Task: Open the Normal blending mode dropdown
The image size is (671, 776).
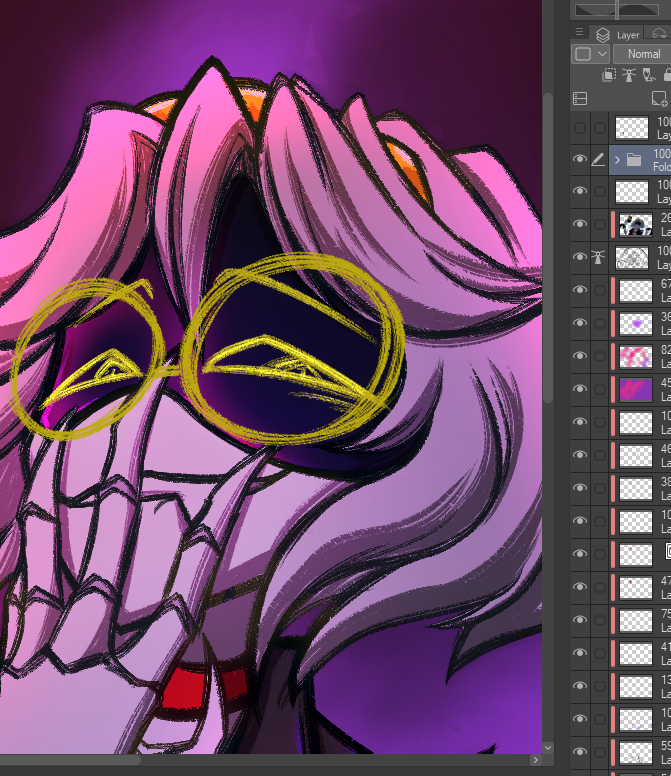Action: [x=642, y=54]
